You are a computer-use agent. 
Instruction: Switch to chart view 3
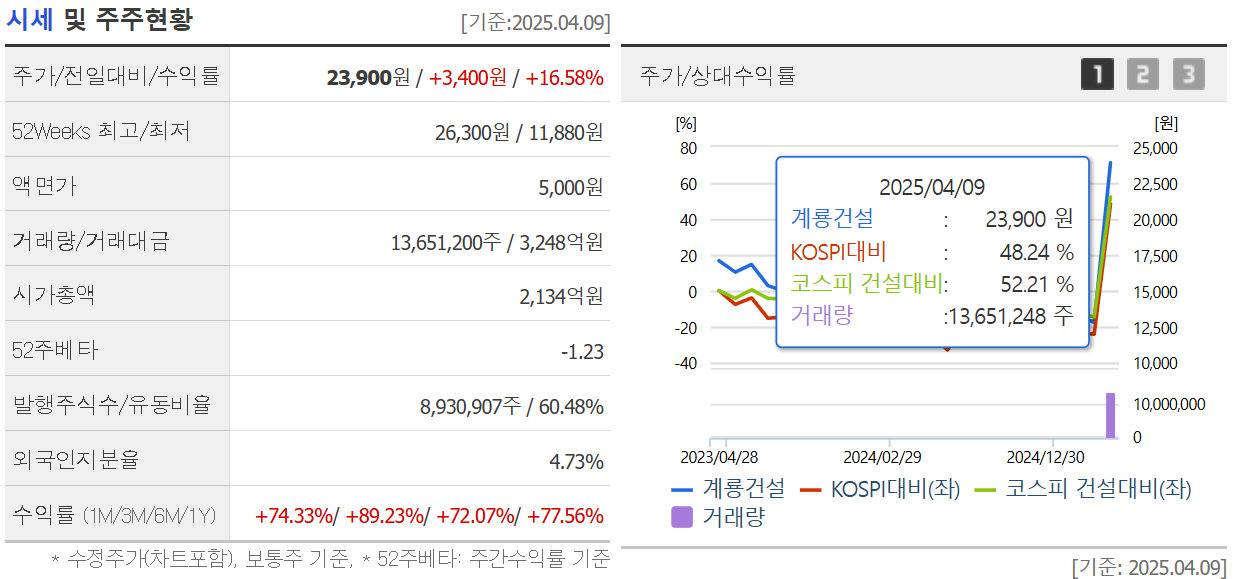tap(1189, 74)
